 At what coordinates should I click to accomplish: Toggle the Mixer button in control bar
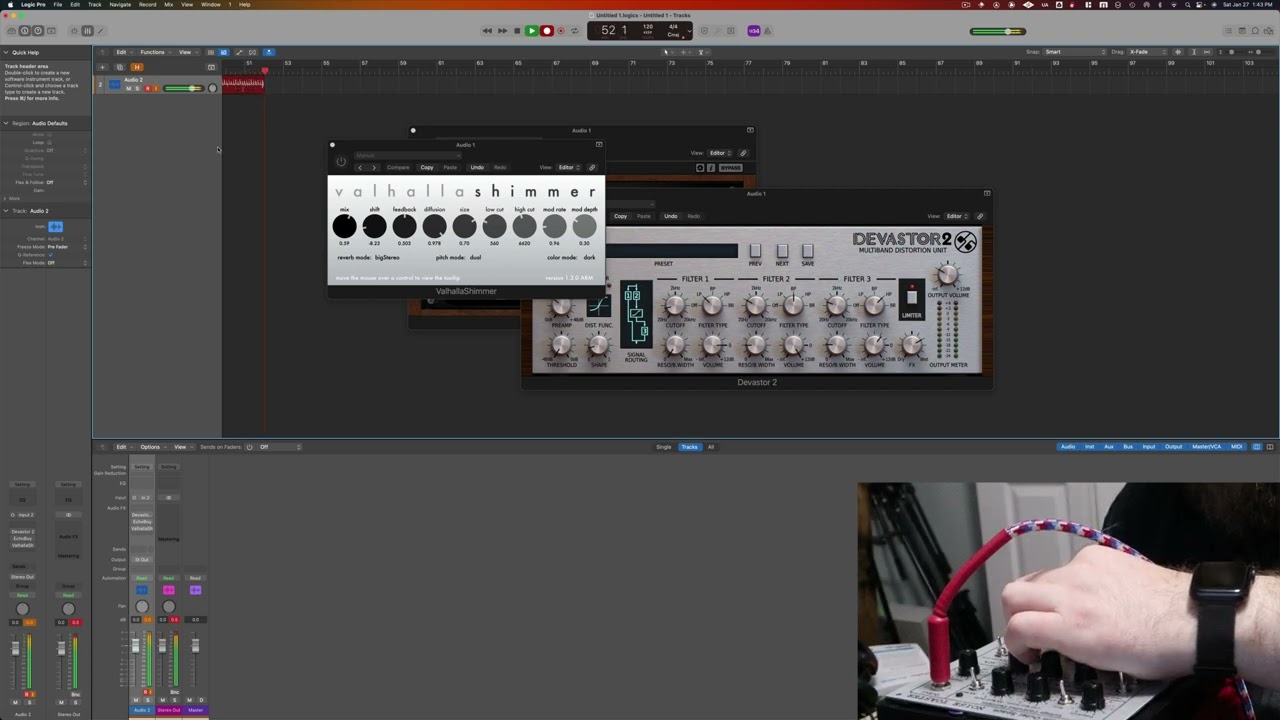point(88,31)
